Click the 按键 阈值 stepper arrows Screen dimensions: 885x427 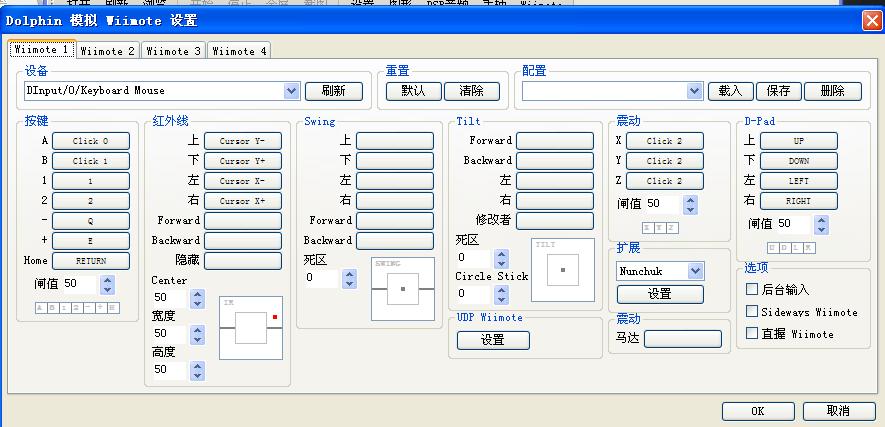click(107, 284)
